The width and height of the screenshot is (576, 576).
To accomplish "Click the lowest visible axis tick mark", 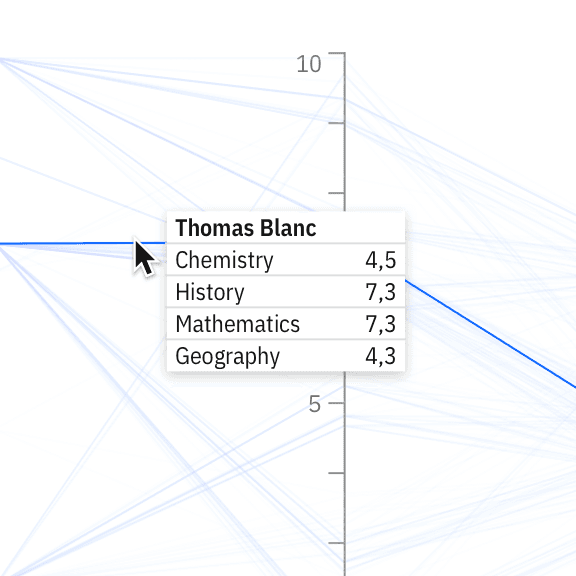I will tap(336, 543).
